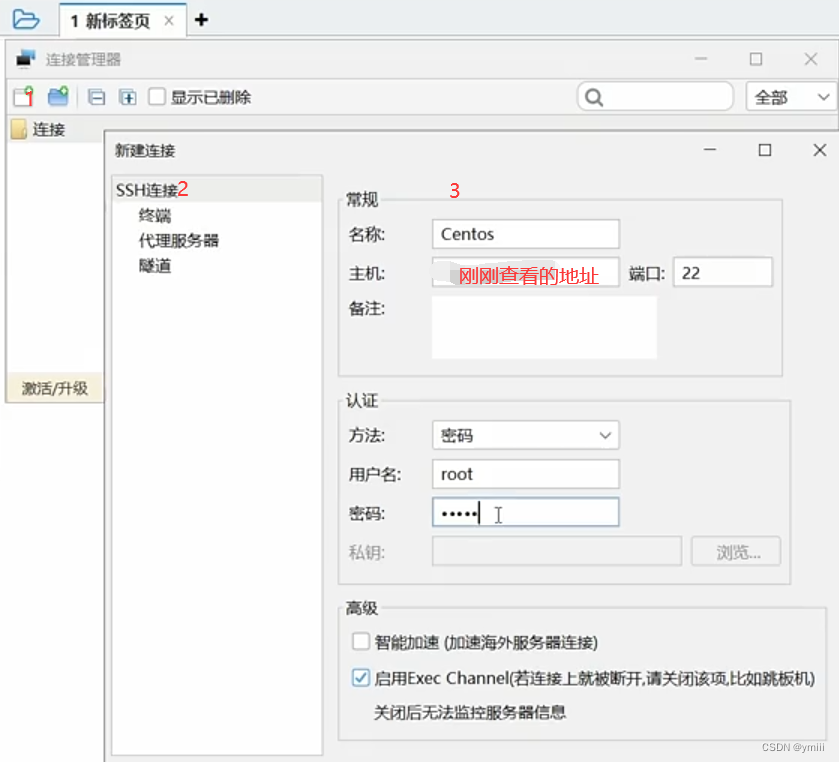Screen dimensions: 839x762
Task: Click the open folder icon at top-left
Action: tap(26, 19)
